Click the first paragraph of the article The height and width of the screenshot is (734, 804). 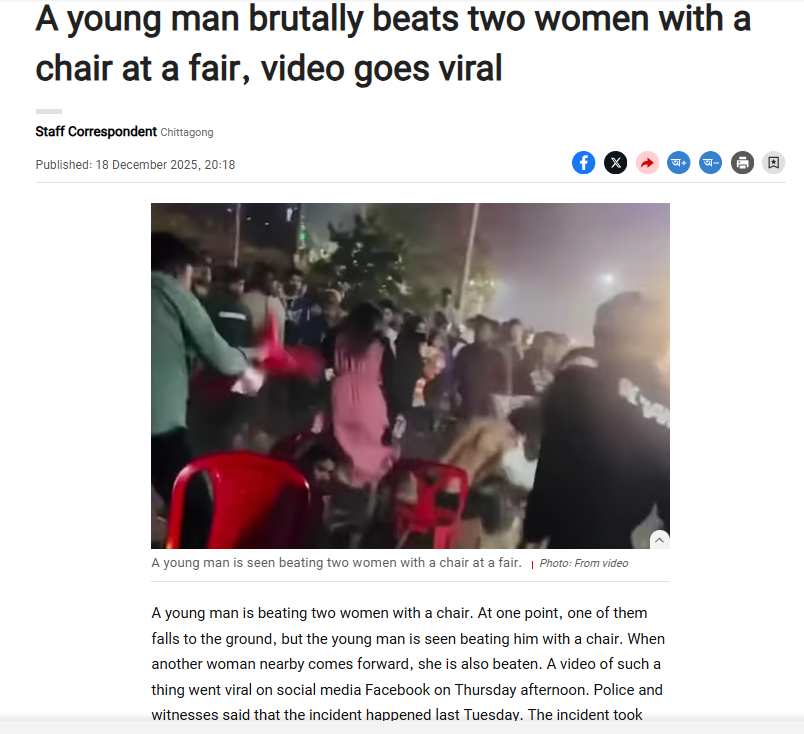point(408,664)
